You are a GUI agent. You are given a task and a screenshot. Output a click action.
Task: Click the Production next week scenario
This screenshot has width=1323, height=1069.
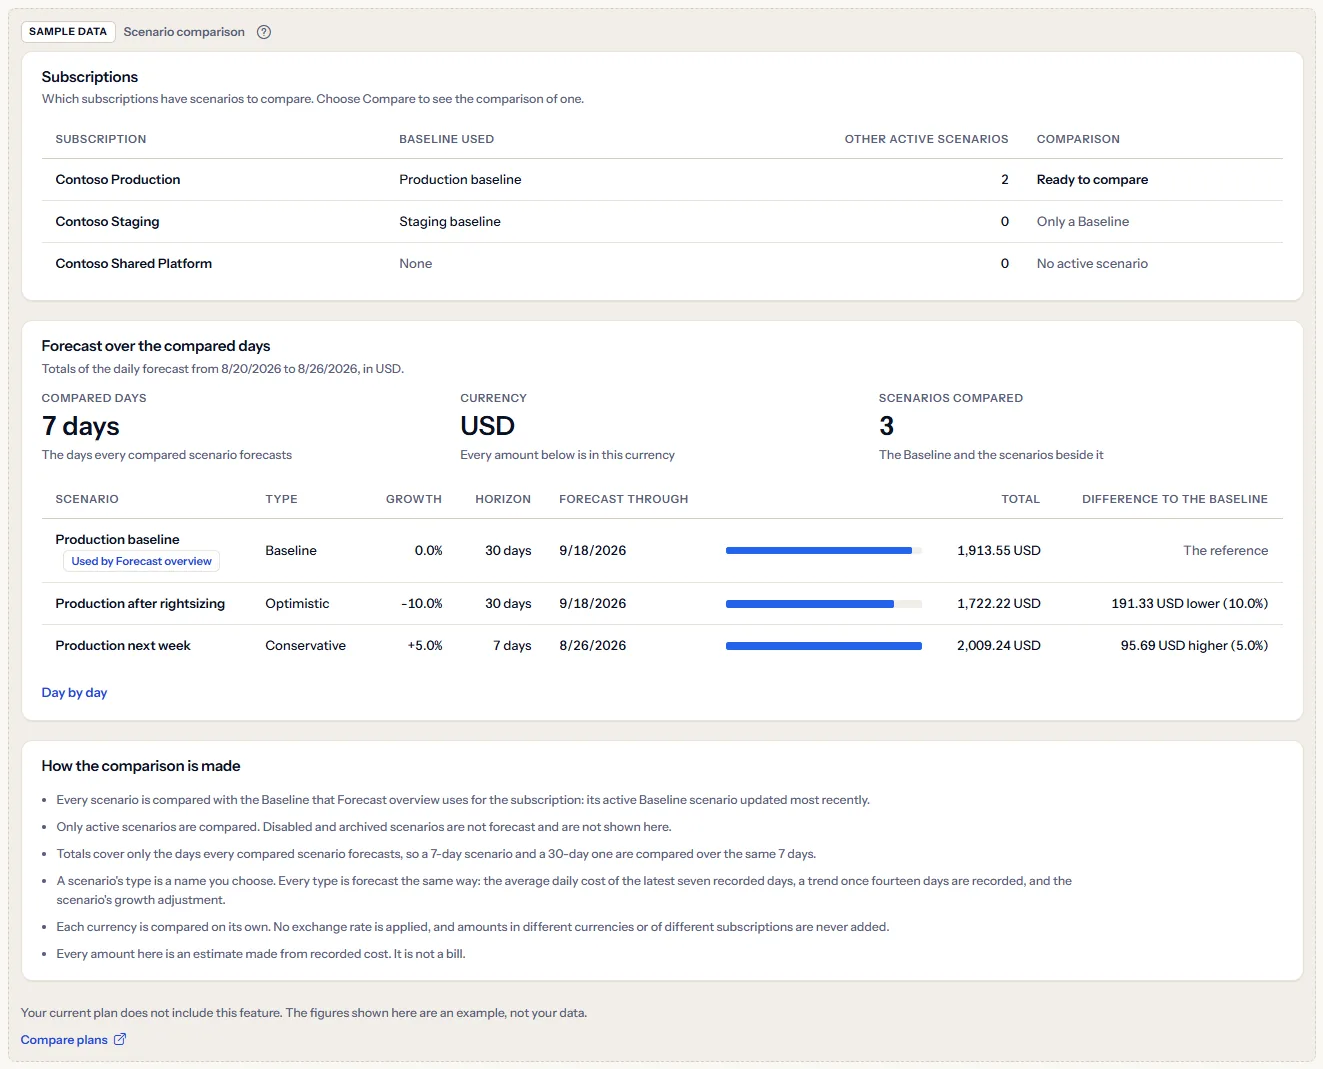point(123,646)
